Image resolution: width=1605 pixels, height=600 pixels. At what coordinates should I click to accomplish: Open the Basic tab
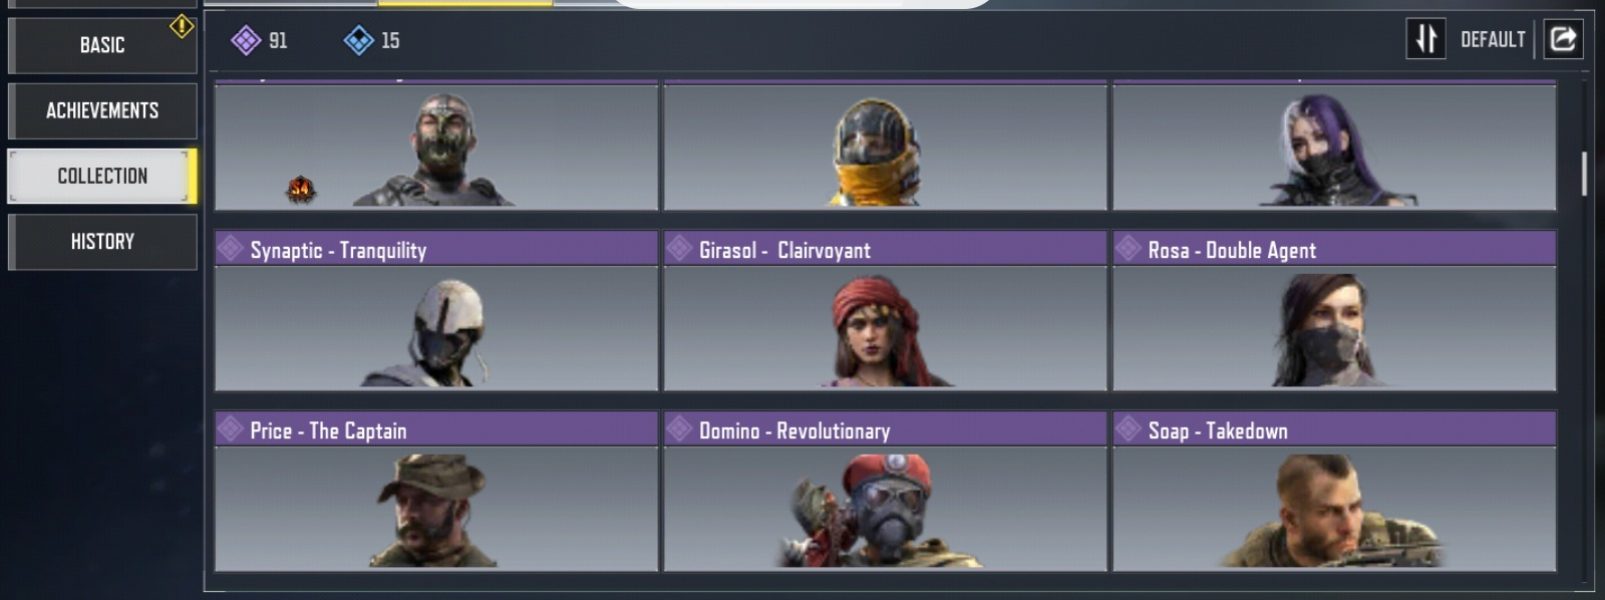click(x=102, y=45)
